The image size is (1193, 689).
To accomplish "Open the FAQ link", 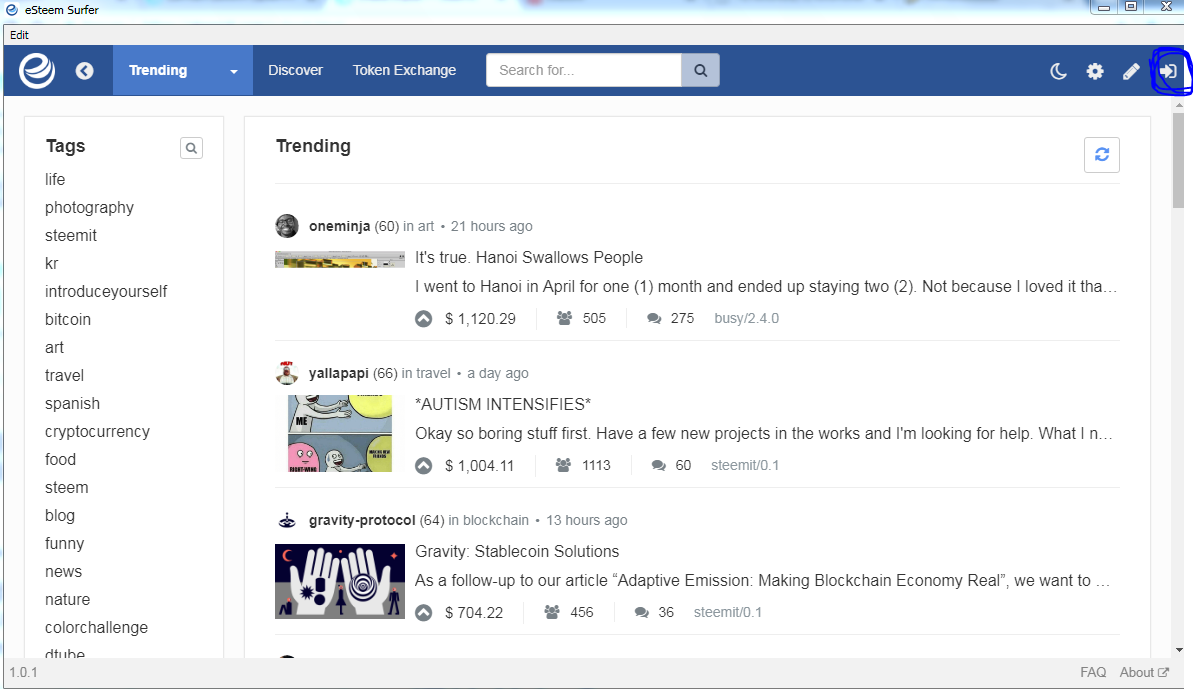I will tap(1093, 672).
